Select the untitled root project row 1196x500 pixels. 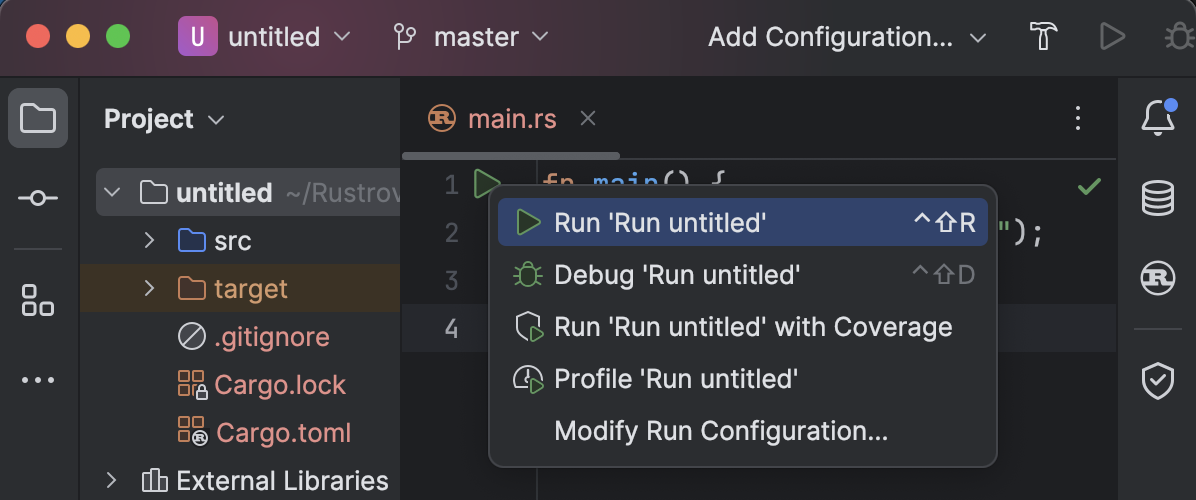point(248,193)
